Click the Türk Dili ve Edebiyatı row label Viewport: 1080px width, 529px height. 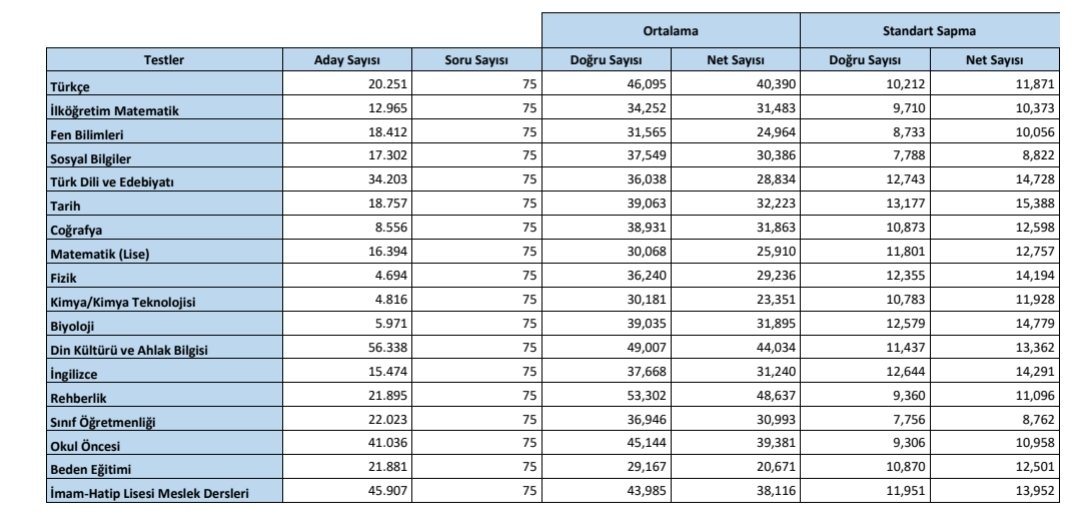[112, 182]
